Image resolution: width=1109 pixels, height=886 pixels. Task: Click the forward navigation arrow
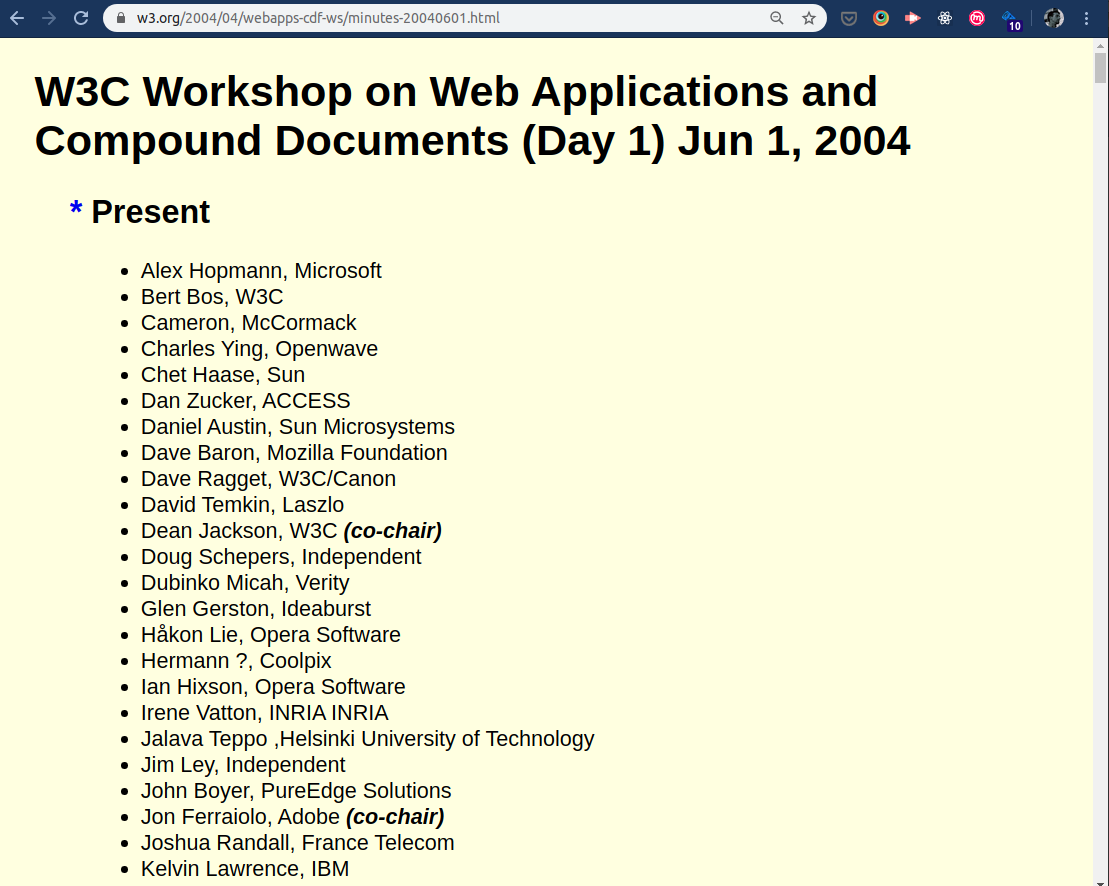[49, 18]
